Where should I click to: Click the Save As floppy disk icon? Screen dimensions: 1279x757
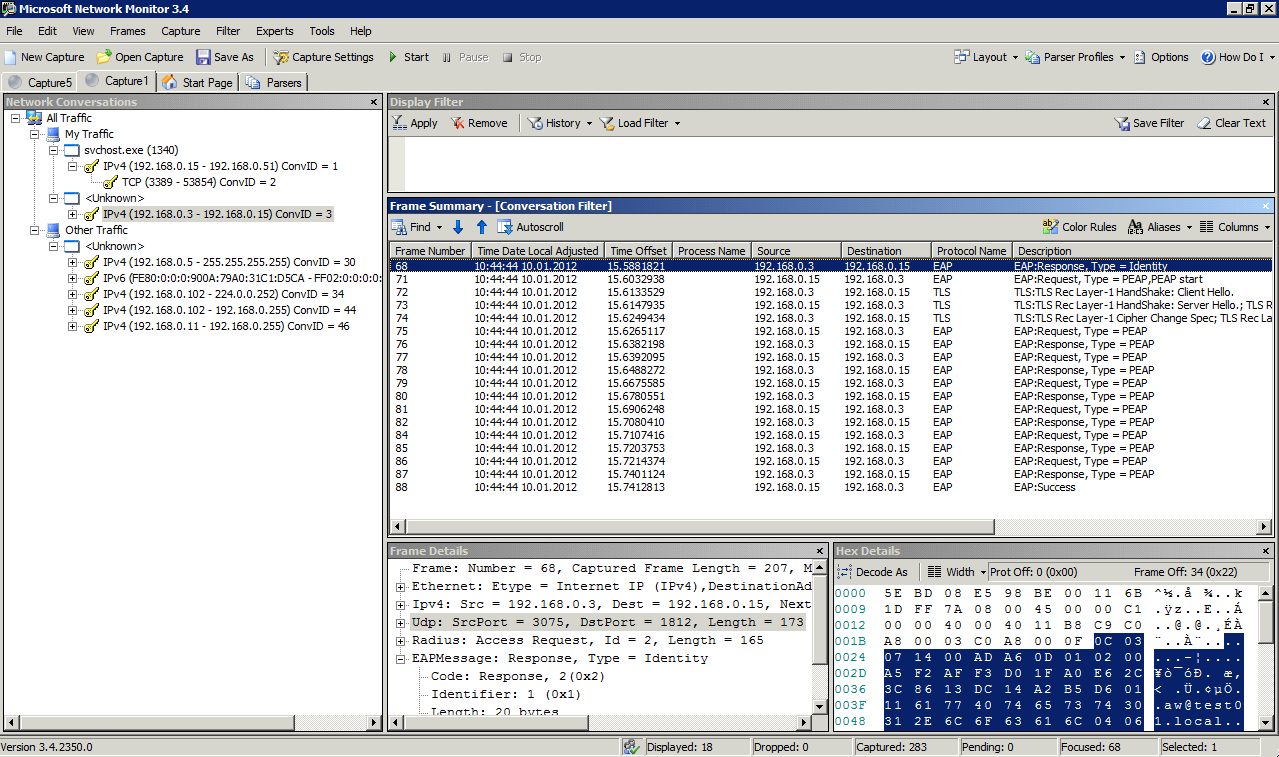pyautogui.click(x=203, y=58)
